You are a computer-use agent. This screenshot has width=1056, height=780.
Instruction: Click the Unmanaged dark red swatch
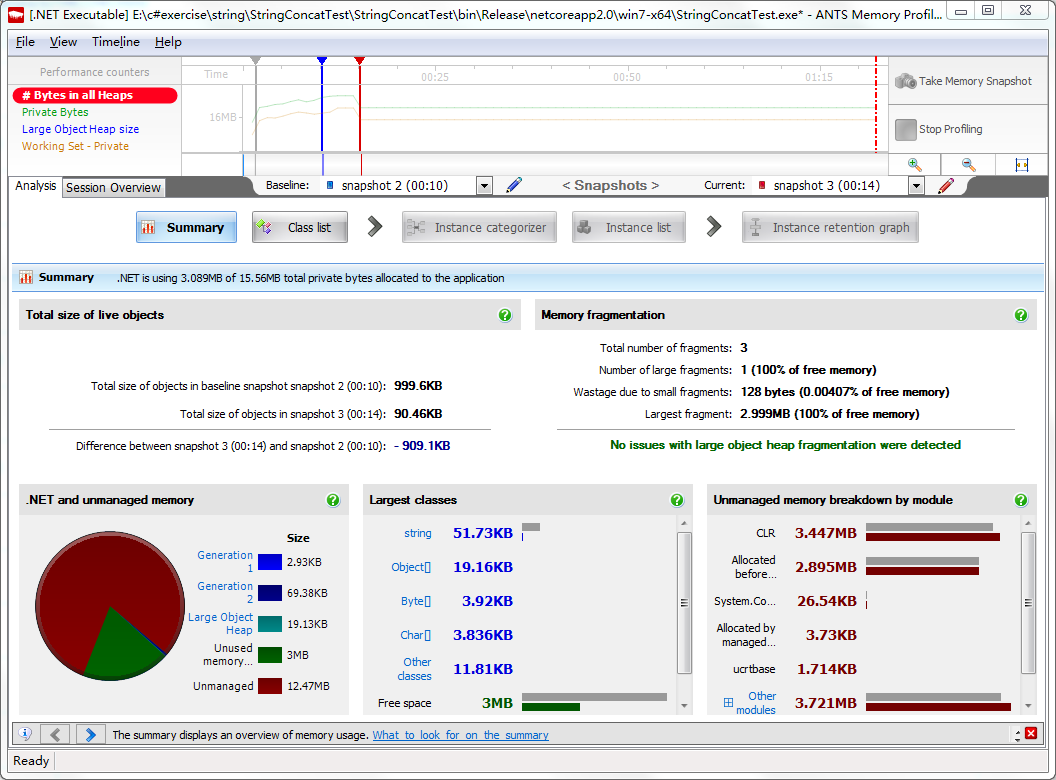point(270,686)
